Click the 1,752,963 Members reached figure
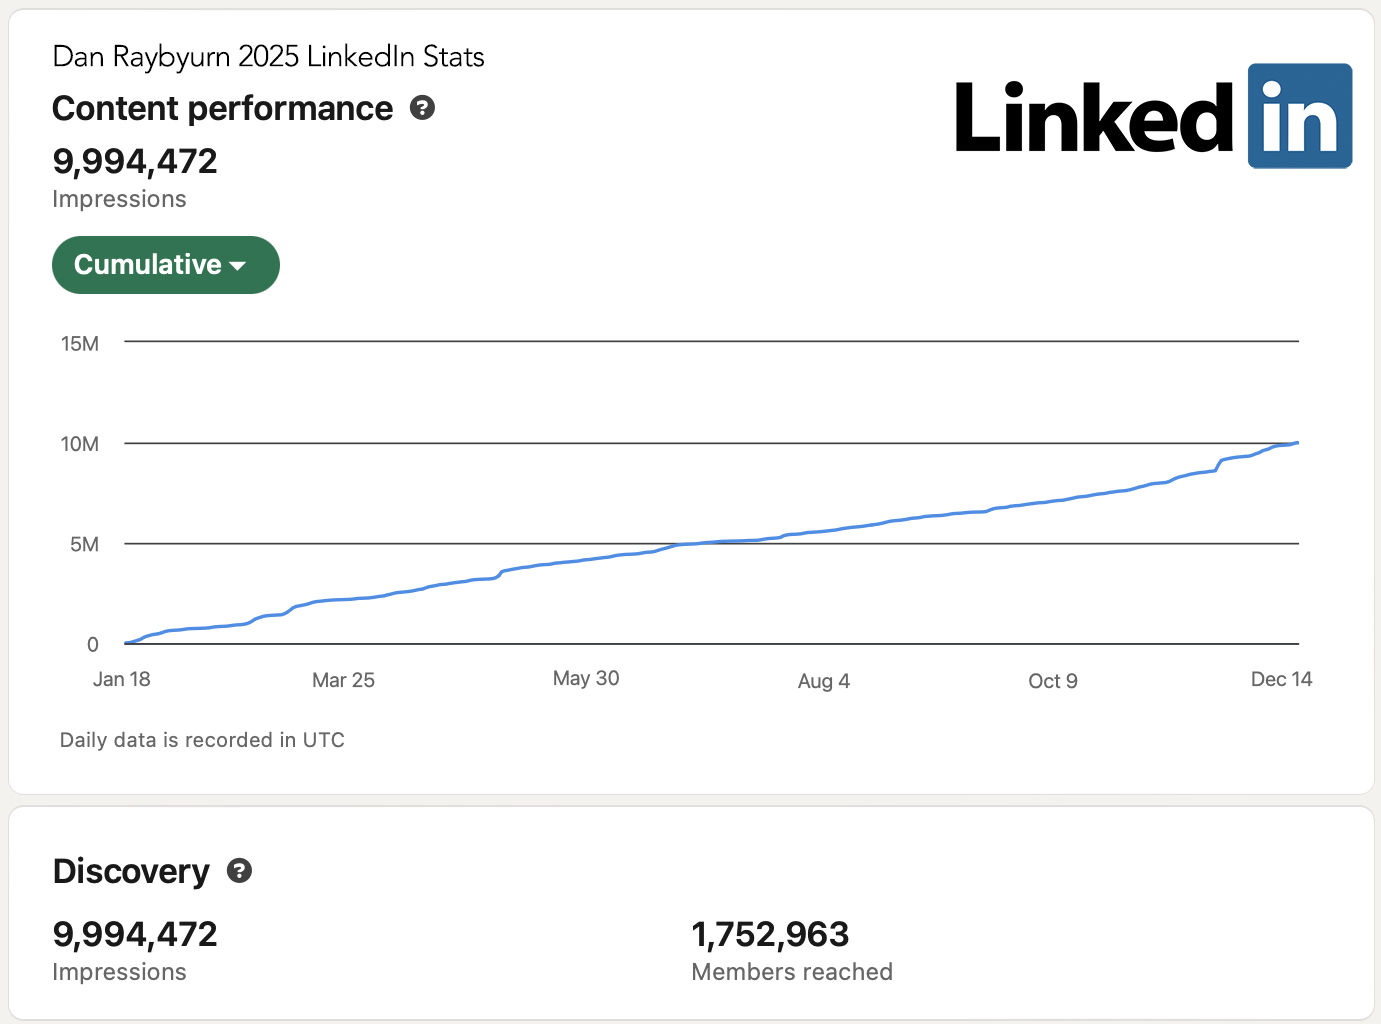Viewport: 1381px width, 1032px height. pos(770,934)
